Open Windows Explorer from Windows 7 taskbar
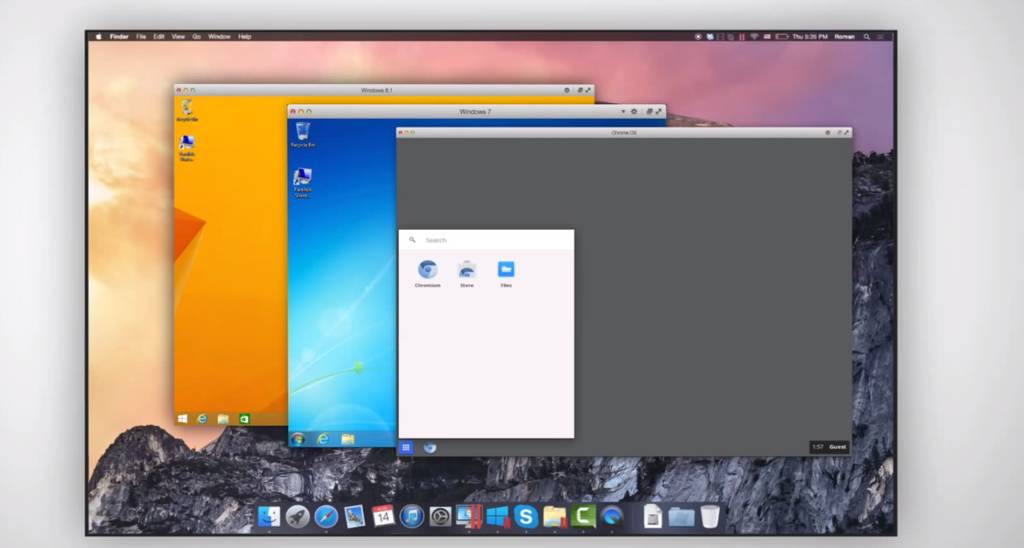The height and width of the screenshot is (548, 1024). point(347,439)
